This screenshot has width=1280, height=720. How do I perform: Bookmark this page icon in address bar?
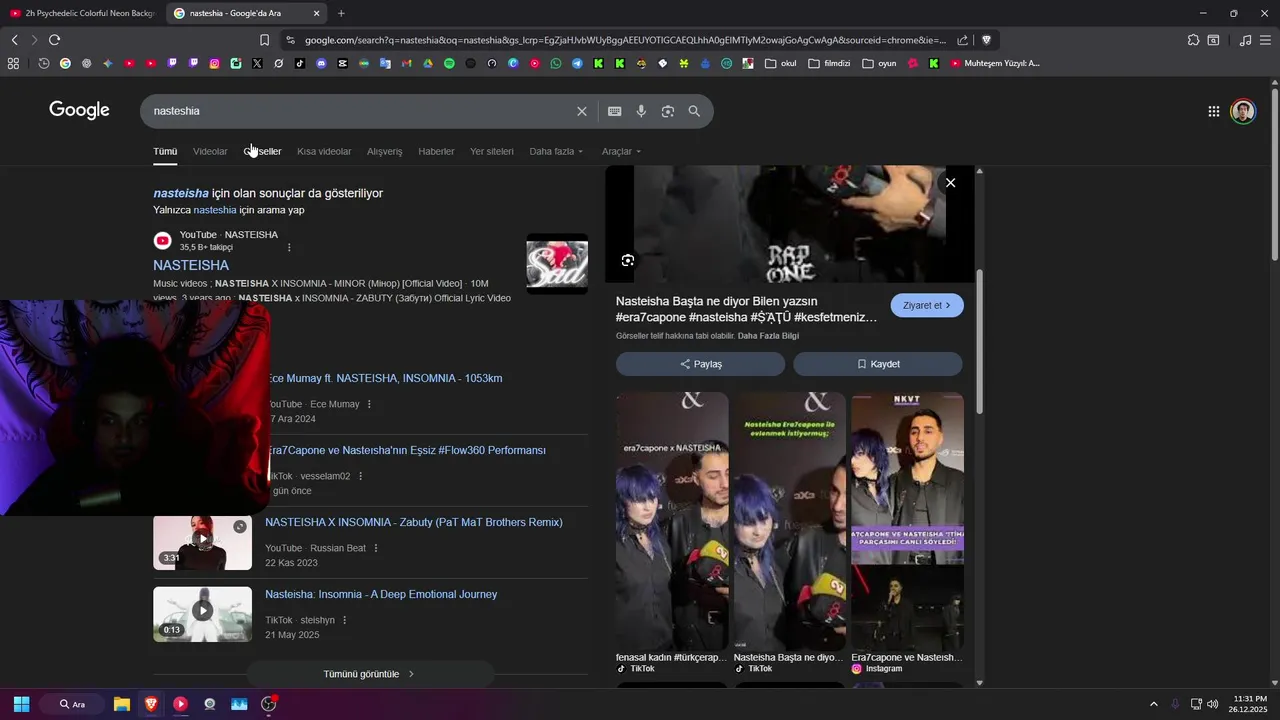pyautogui.click(x=264, y=40)
